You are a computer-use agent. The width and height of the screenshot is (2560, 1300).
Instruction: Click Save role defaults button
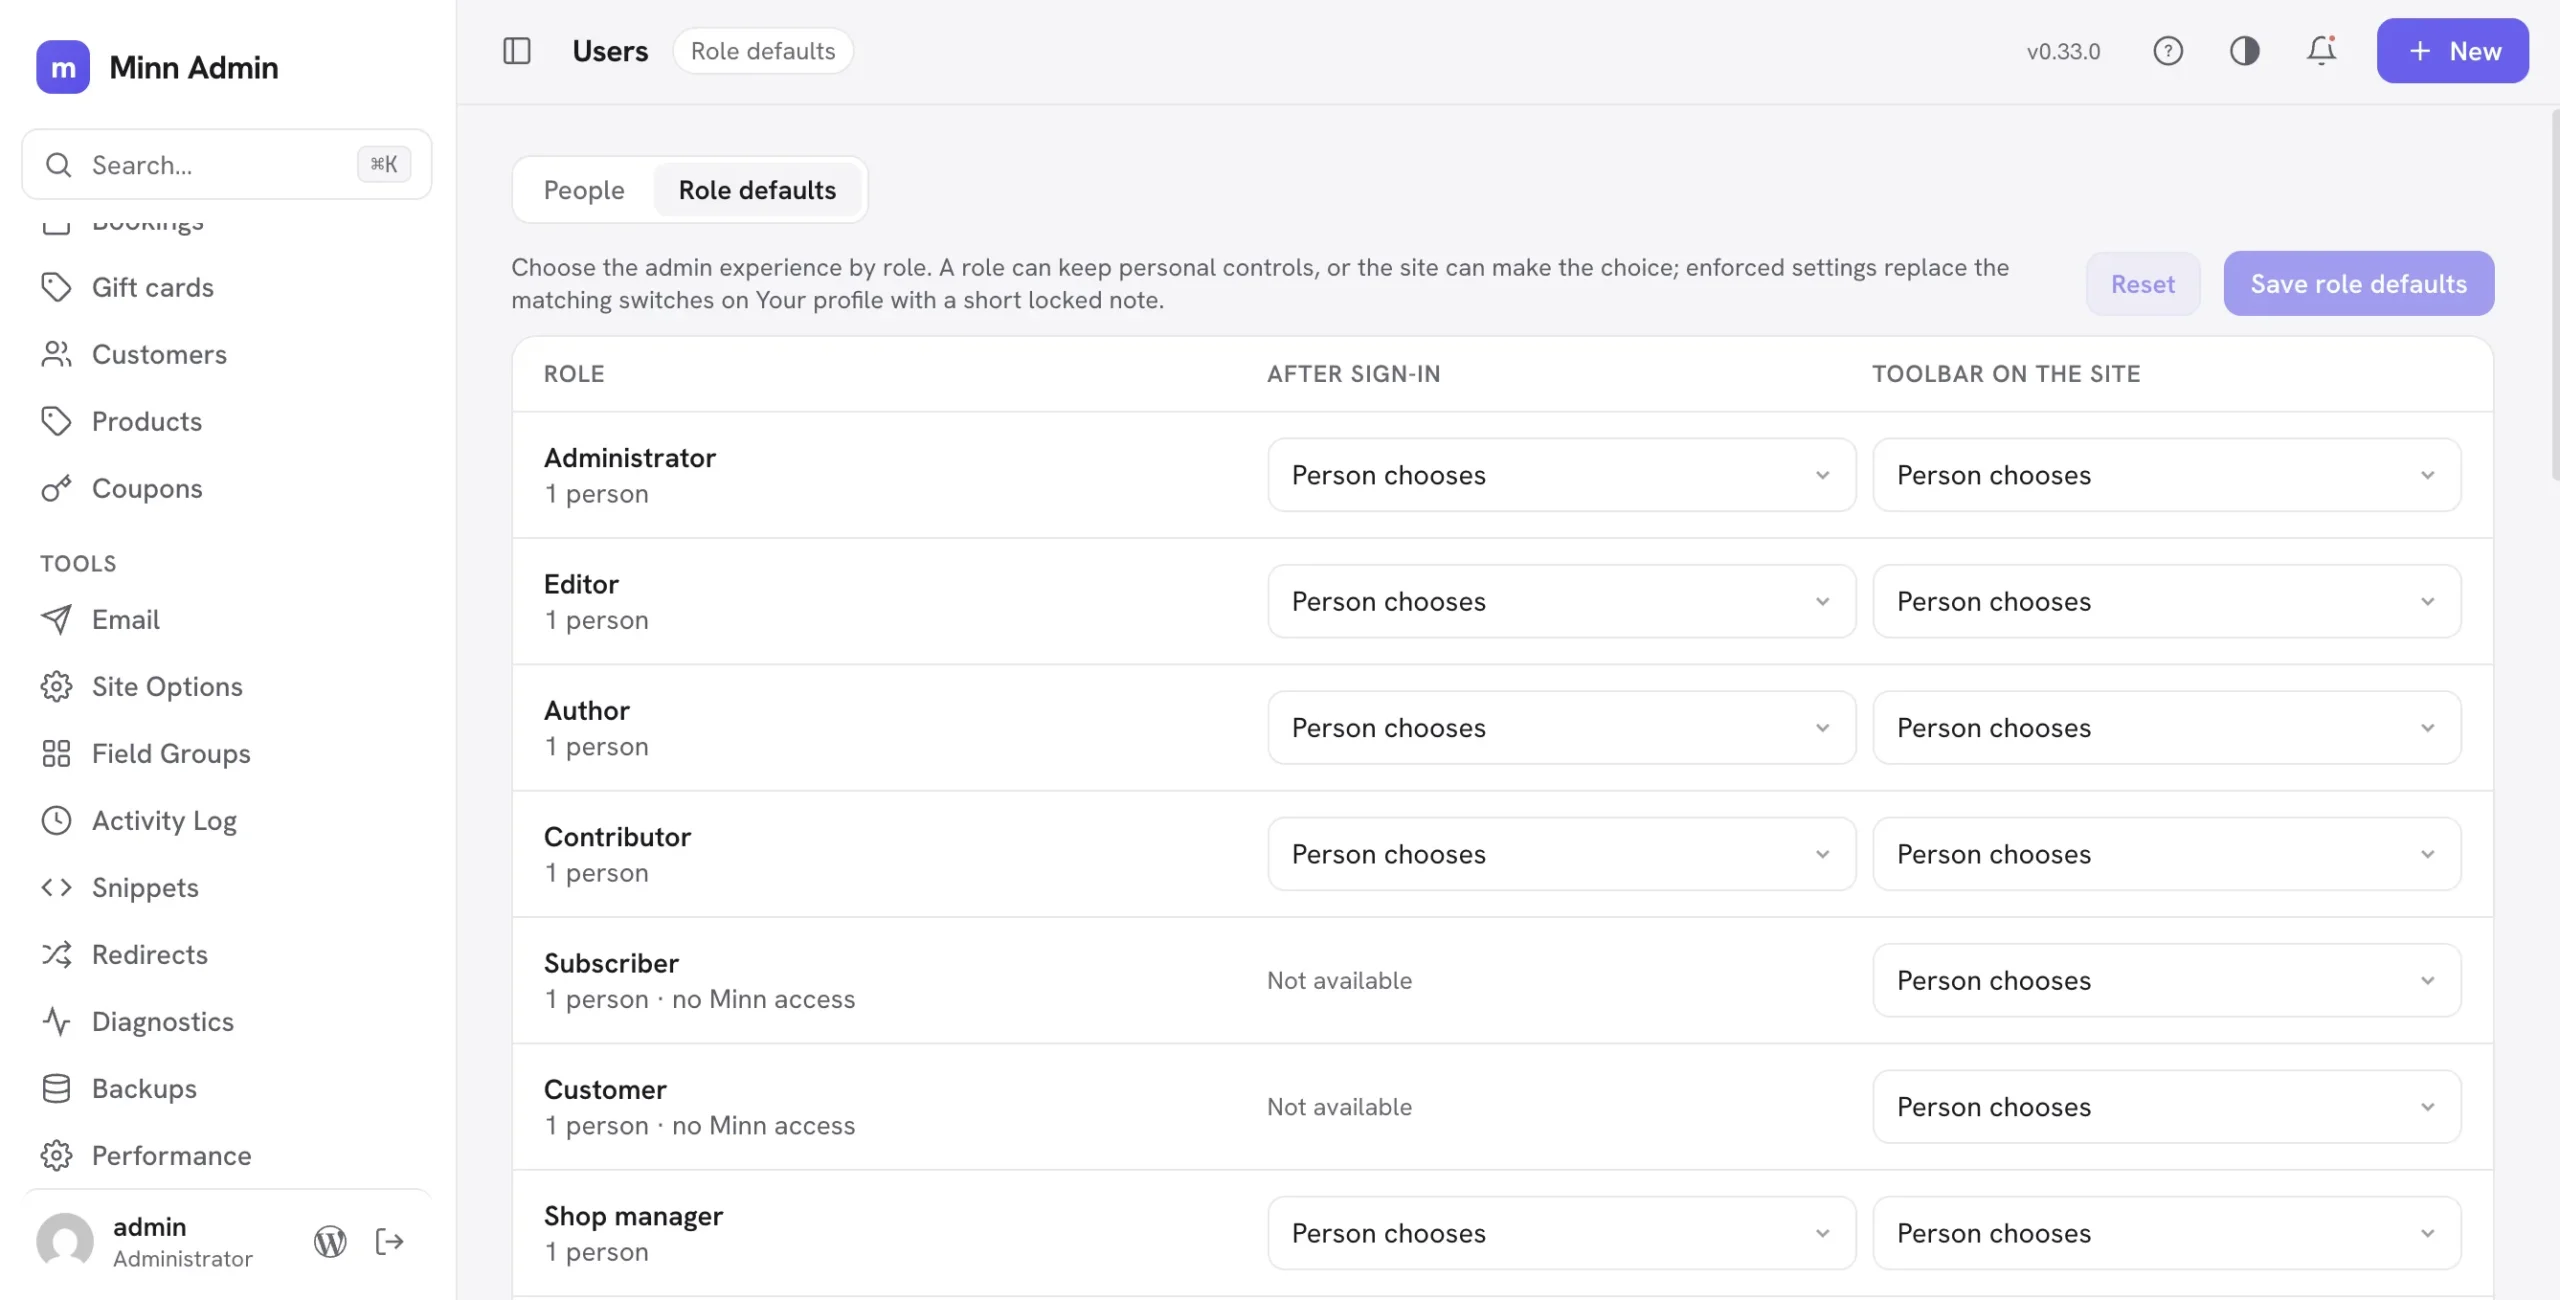click(x=2359, y=284)
